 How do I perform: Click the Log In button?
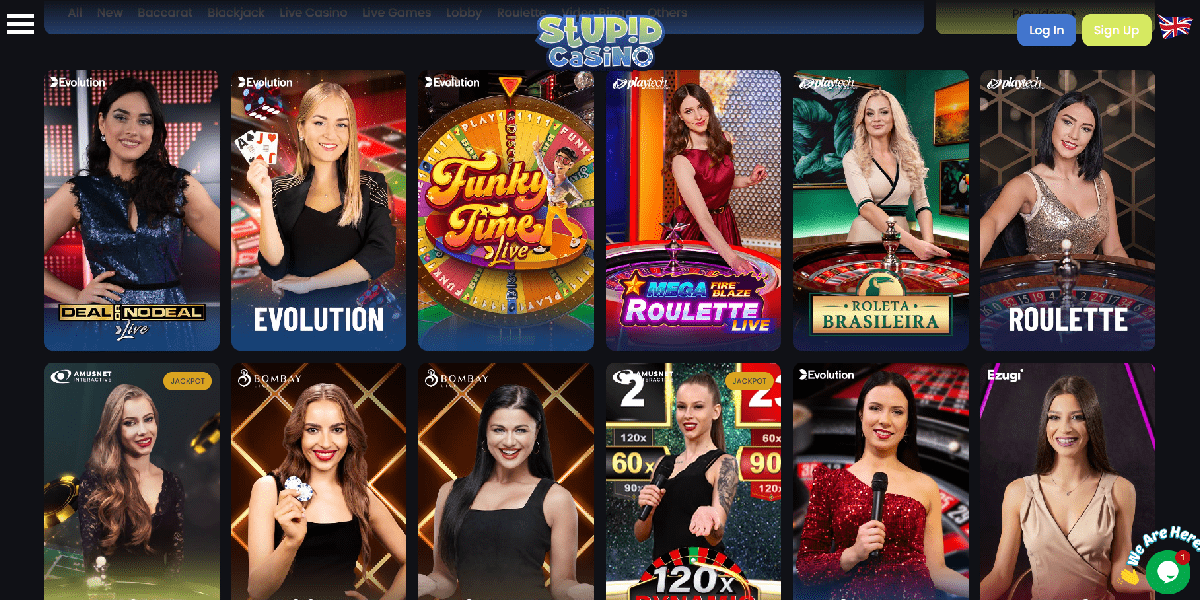1046,30
